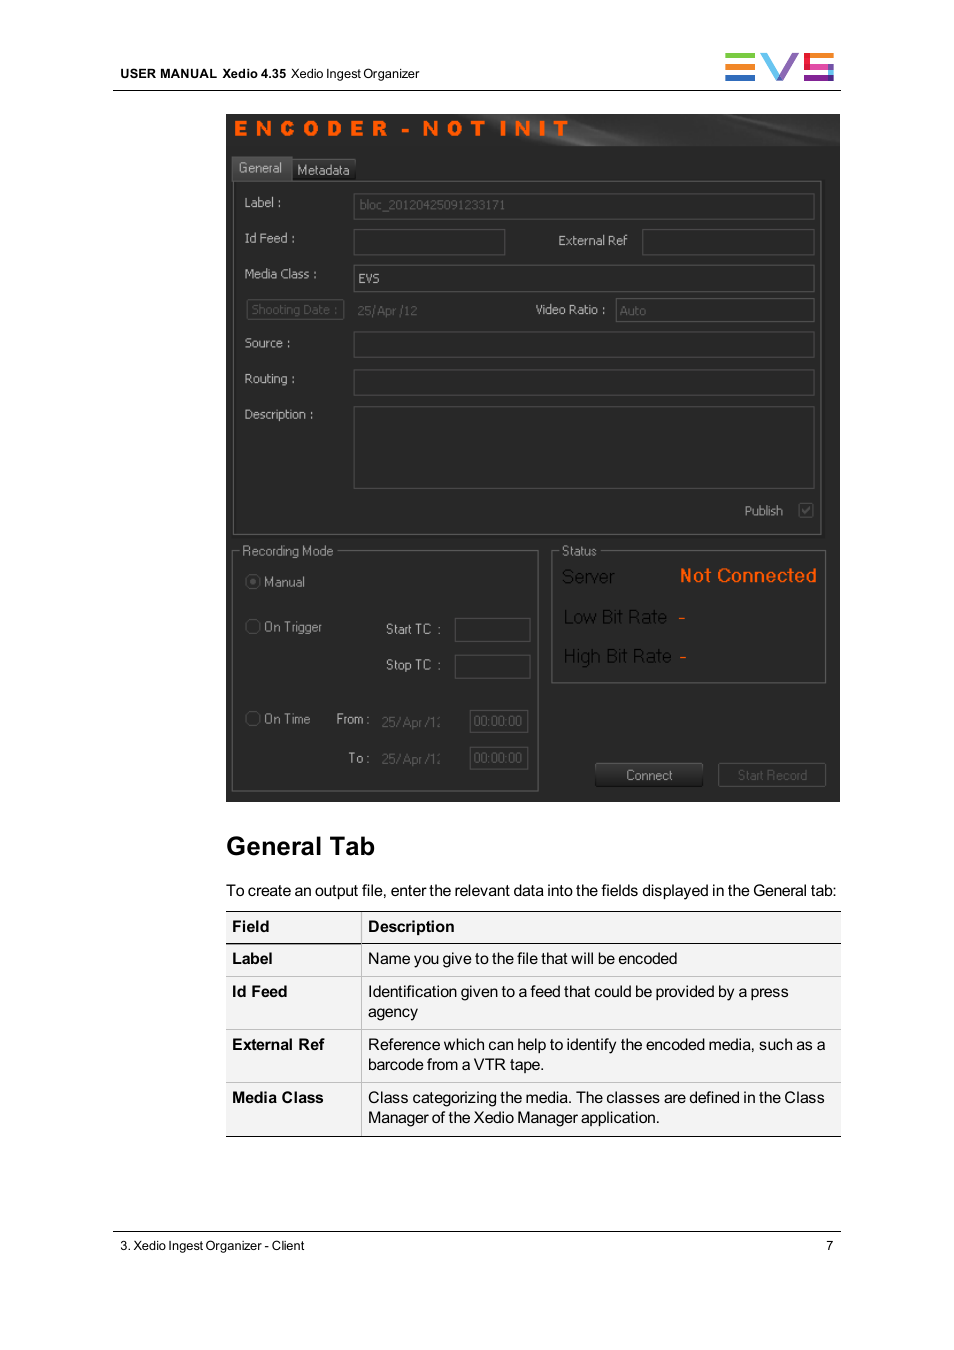954x1350 pixels.
Task: Focus the Id Feed field
Action: [x=429, y=242]
